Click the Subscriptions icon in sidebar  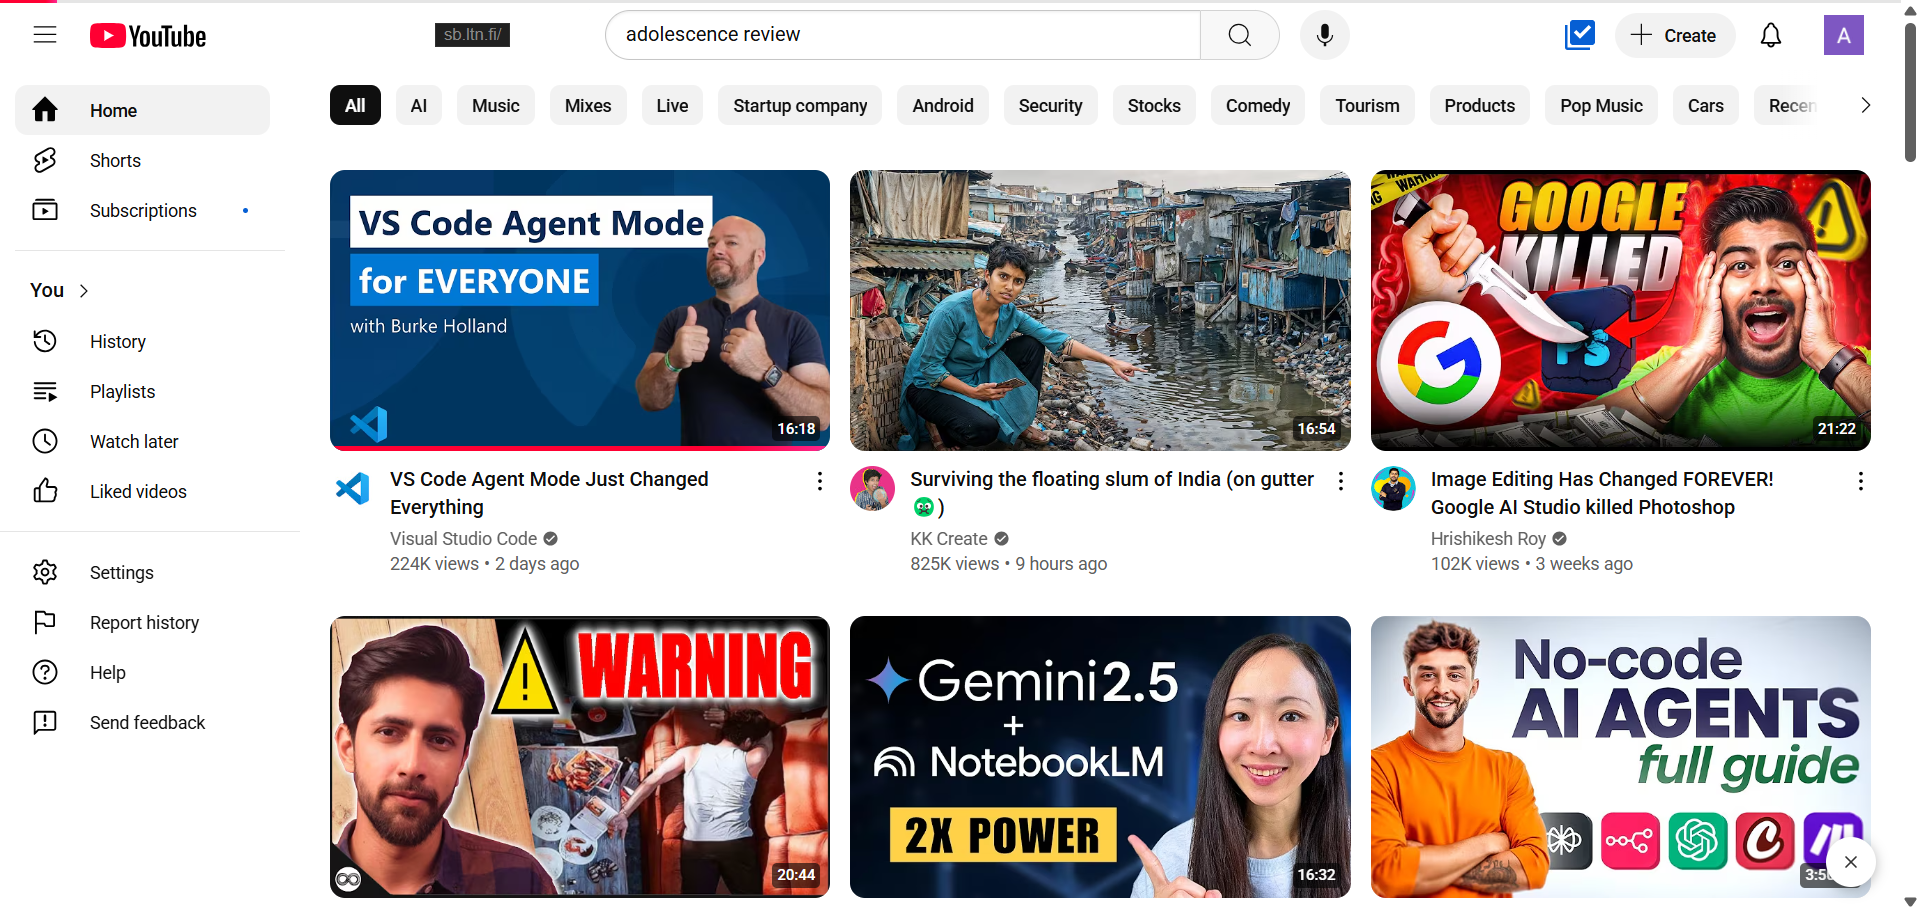coord(45,210)
